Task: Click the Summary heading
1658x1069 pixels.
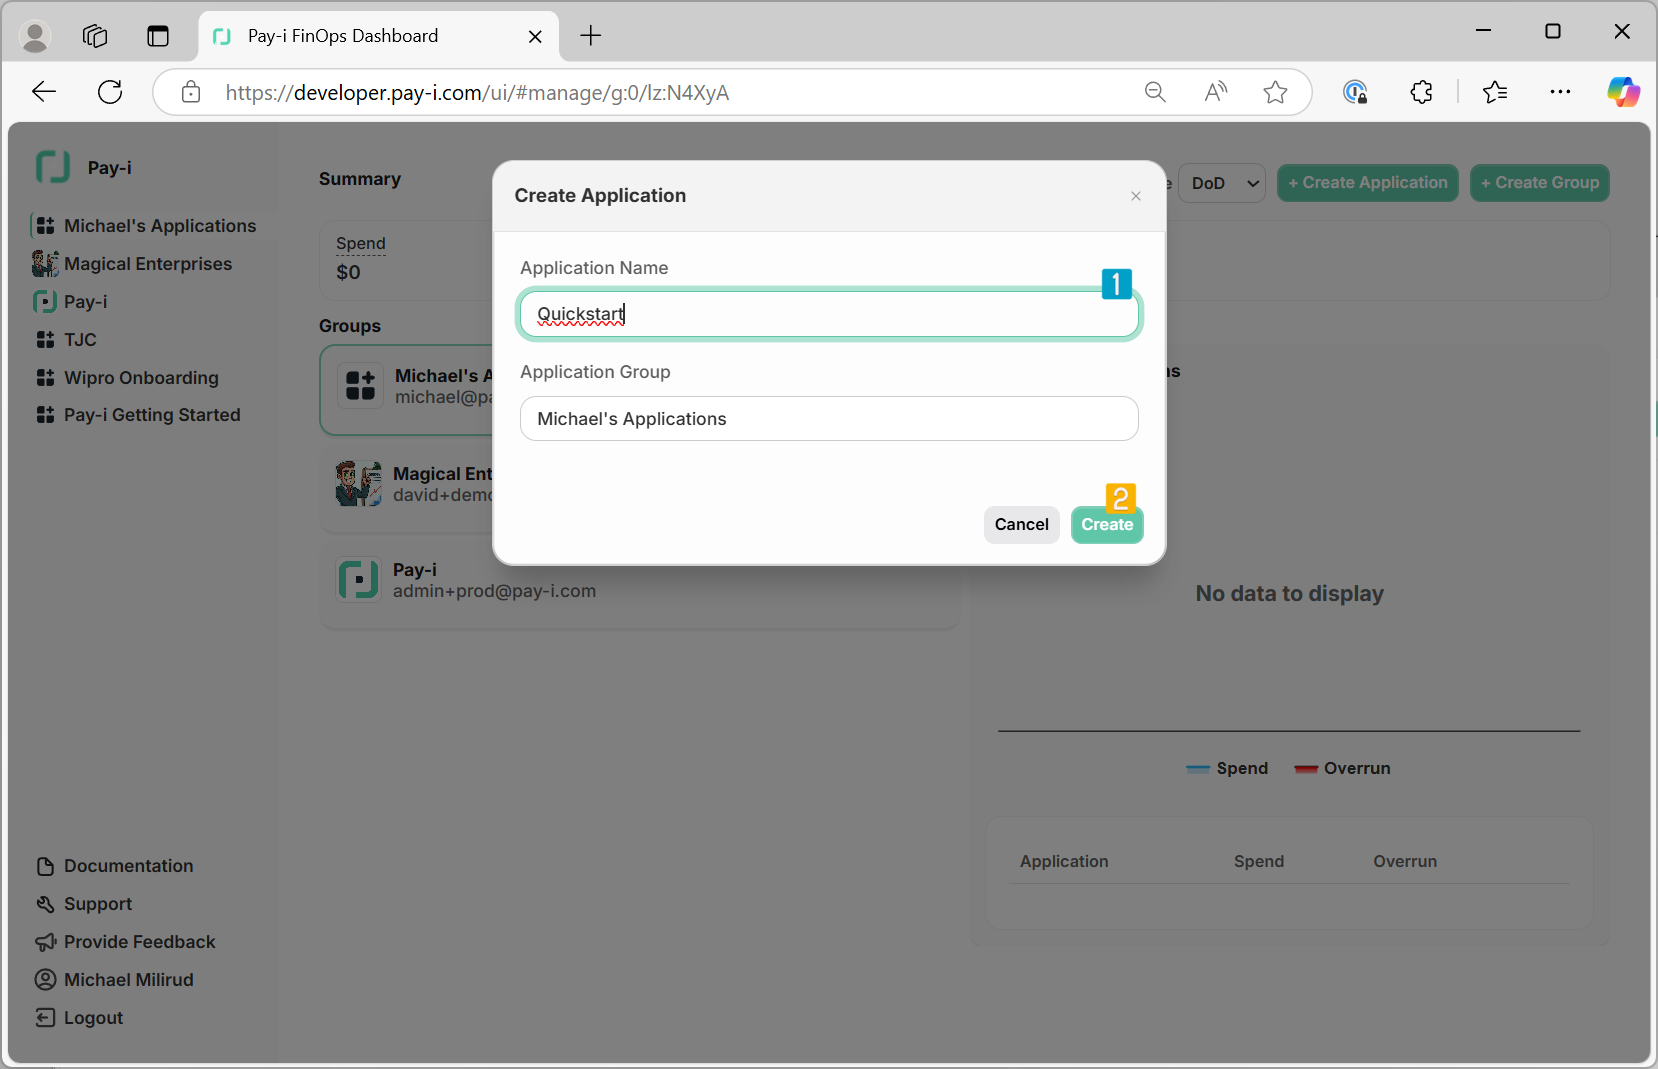Action: (360, 179)
